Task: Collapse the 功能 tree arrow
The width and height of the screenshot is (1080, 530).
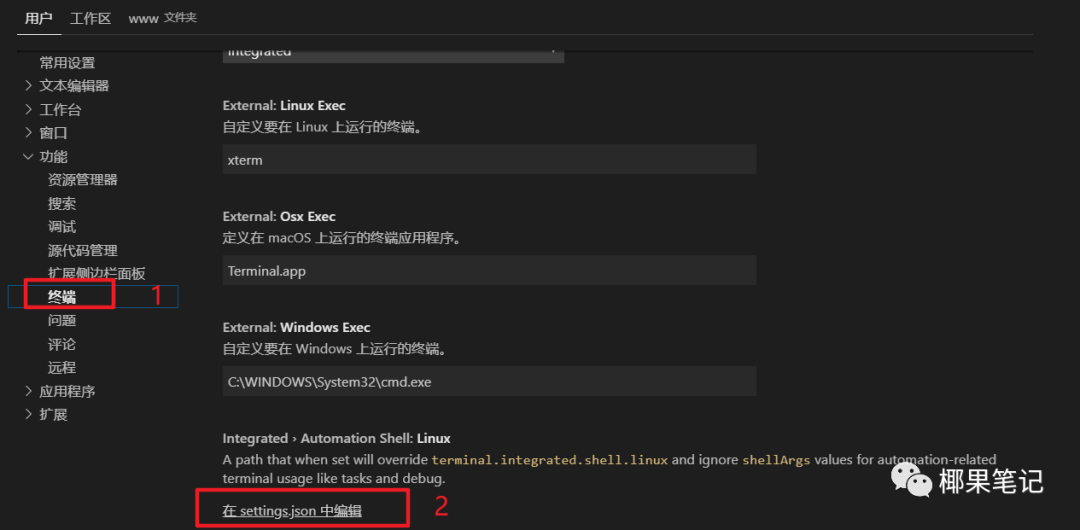Action: (28, 156)
